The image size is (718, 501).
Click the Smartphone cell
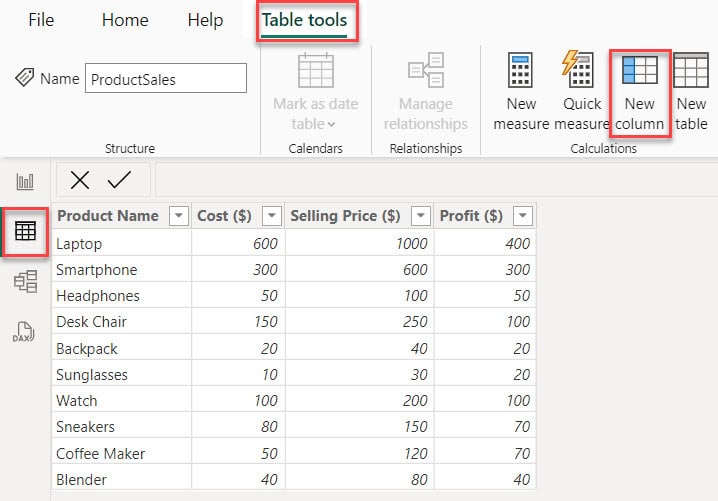pos(122,270)
